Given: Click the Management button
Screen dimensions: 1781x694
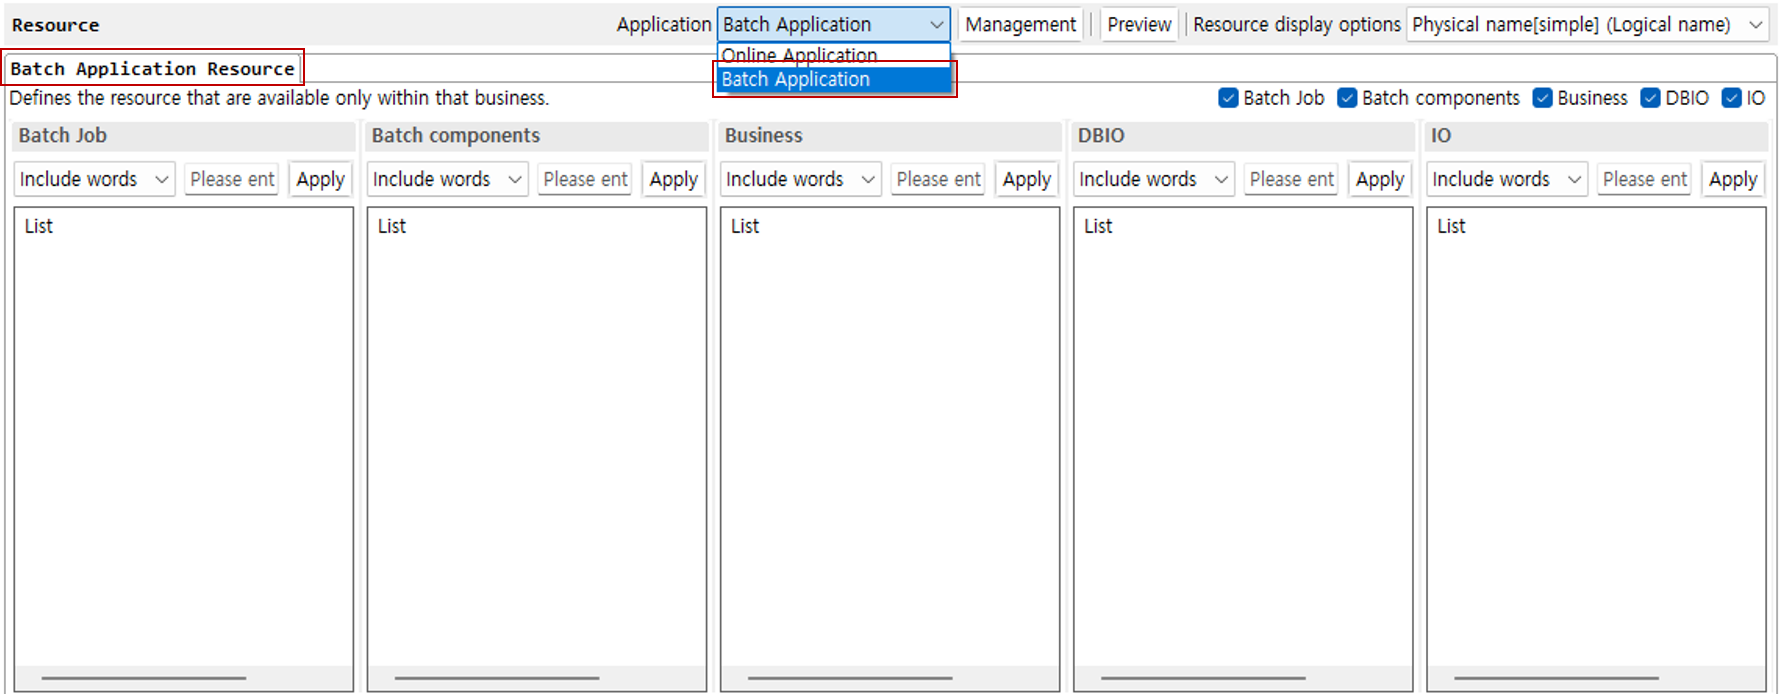Looking at the screenshot, I should pos(1020,24).
